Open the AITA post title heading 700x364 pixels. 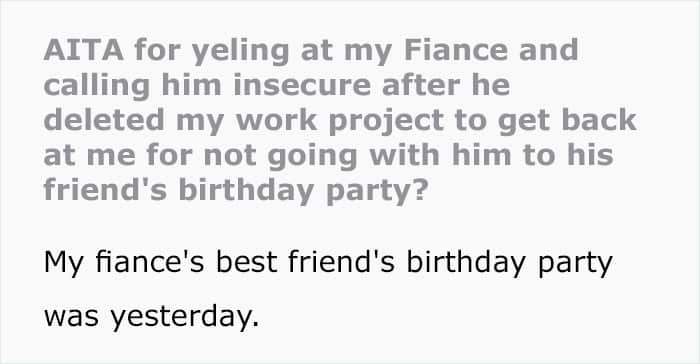[340, 120]
